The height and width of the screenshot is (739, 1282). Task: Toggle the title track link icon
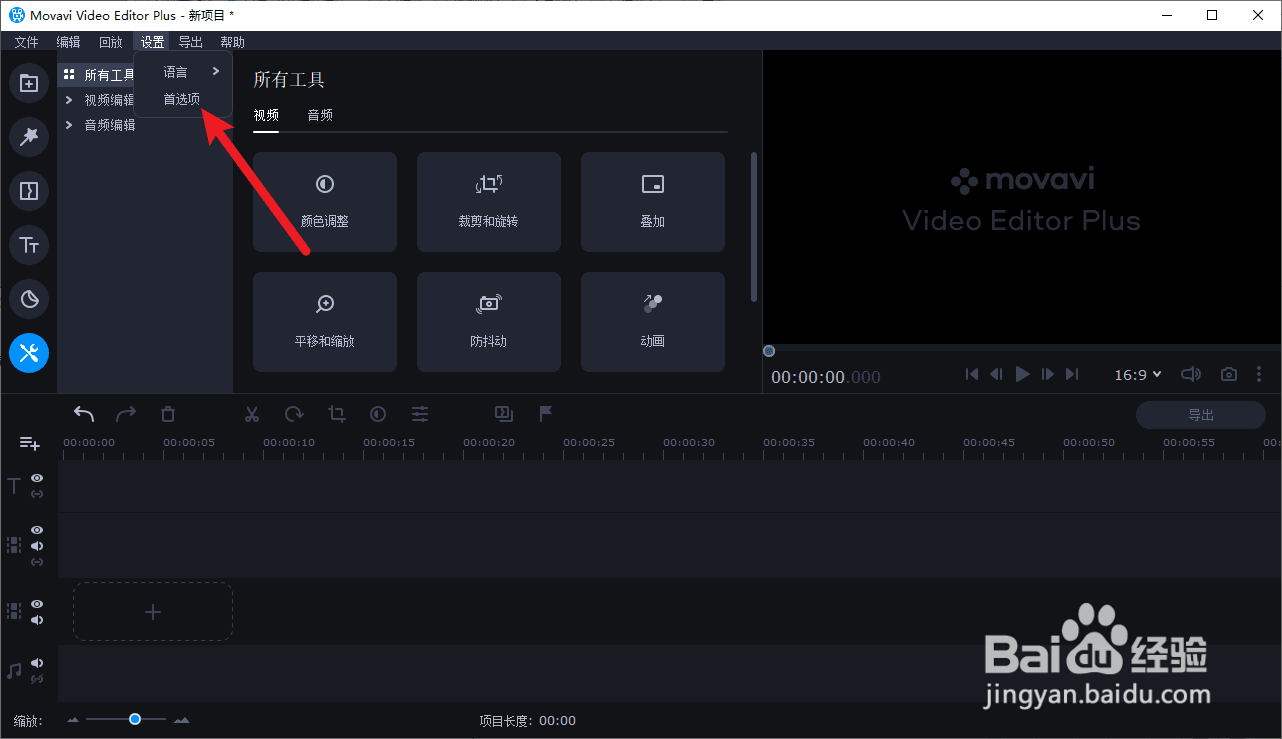pyautogui.click(x=37, y=494)
